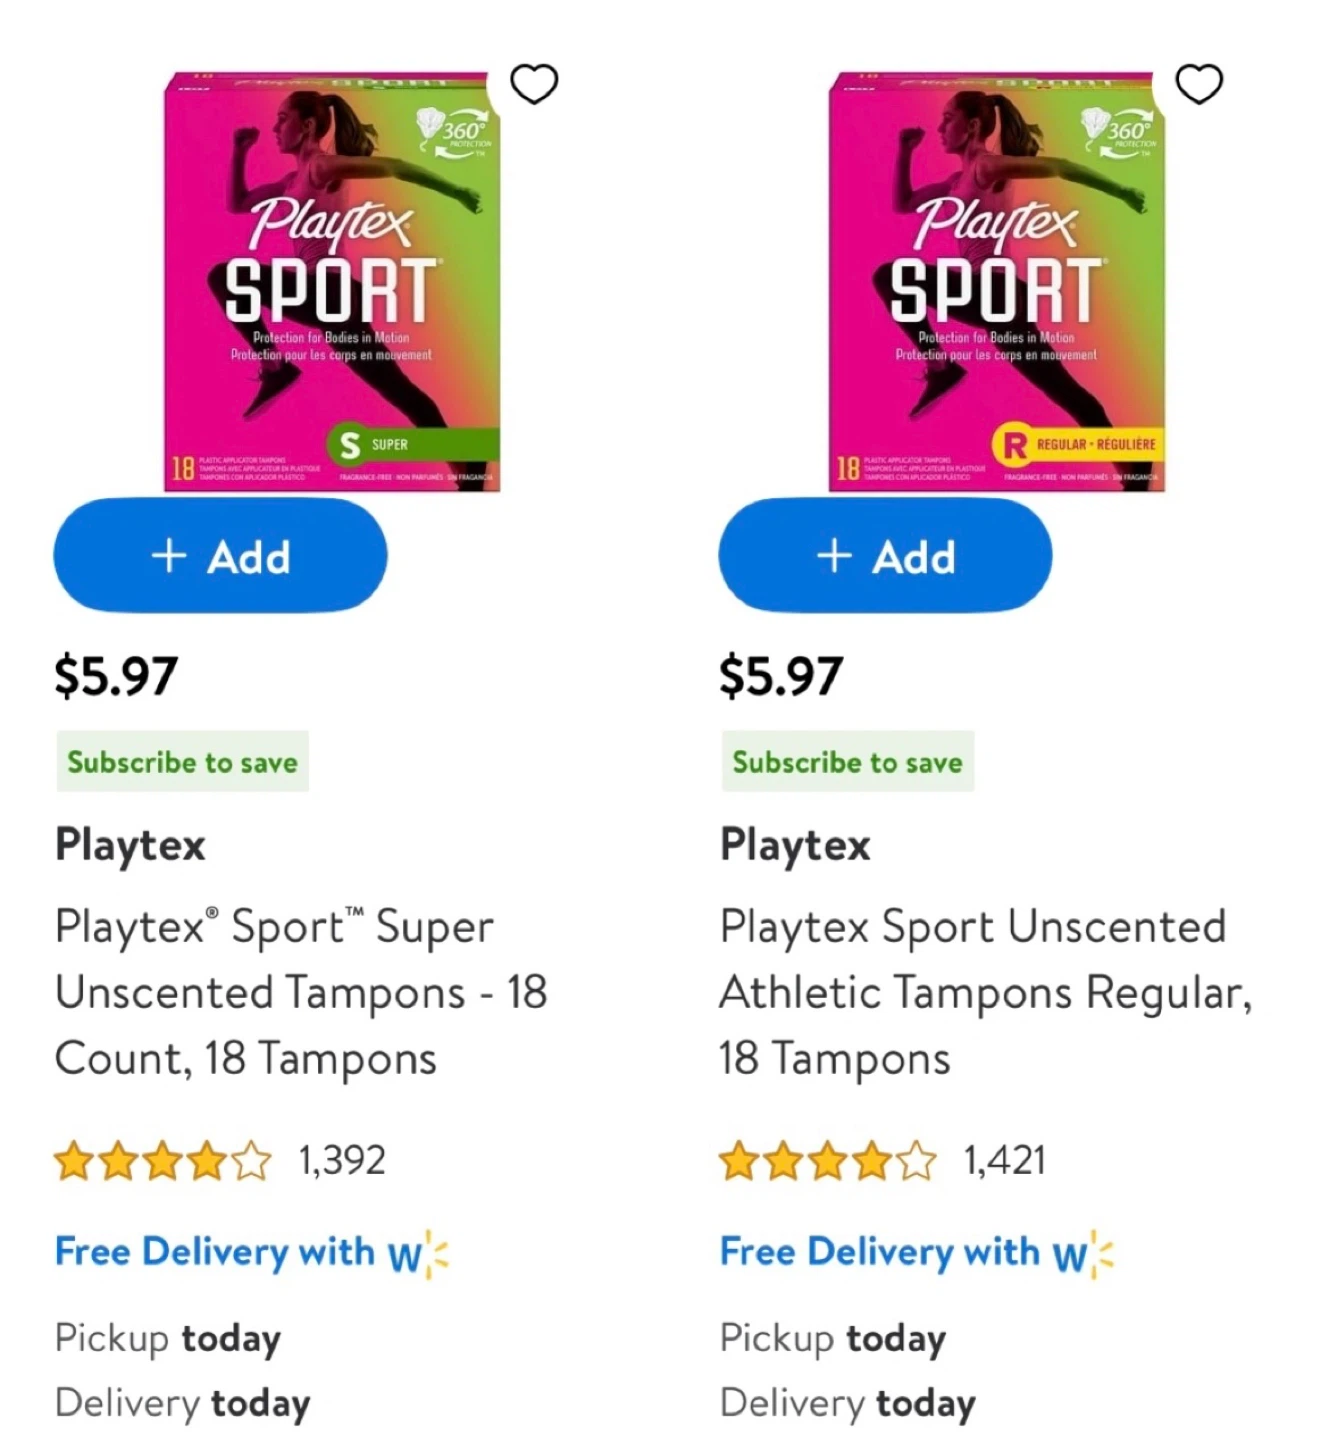Click the 1,421 reviews count
The height and width of the screenshot is (1440, 1329).
(1004, 1161)
